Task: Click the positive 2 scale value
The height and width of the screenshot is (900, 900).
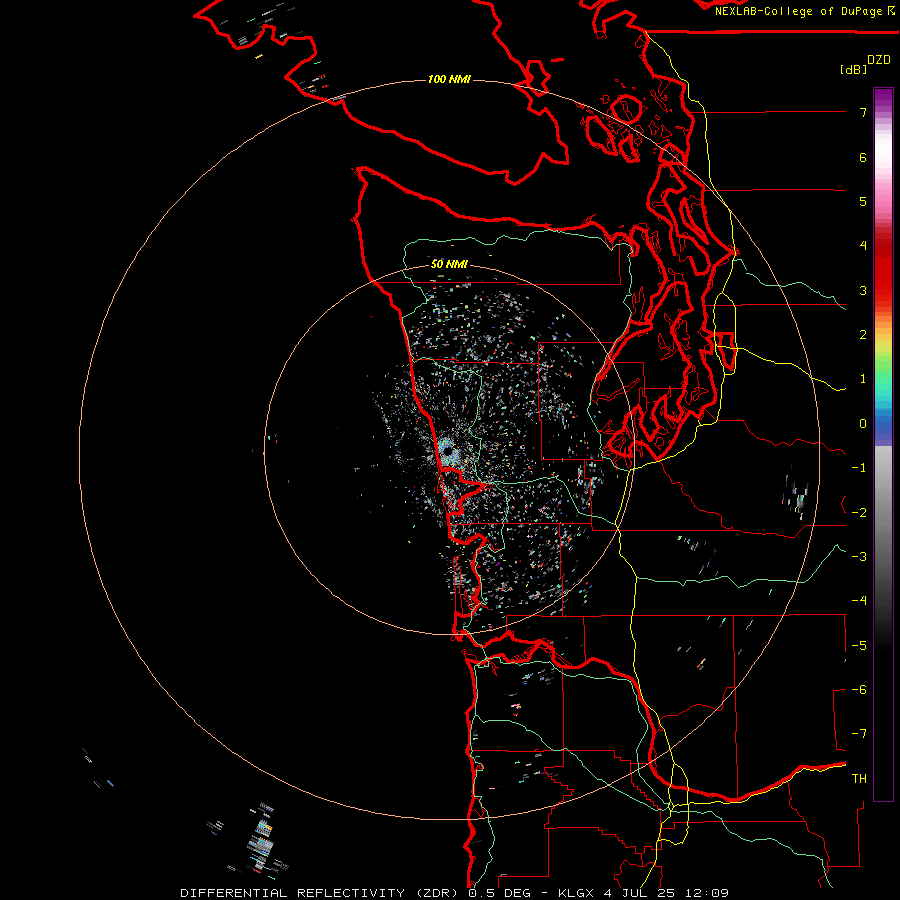Action: (x=863, y=335)
